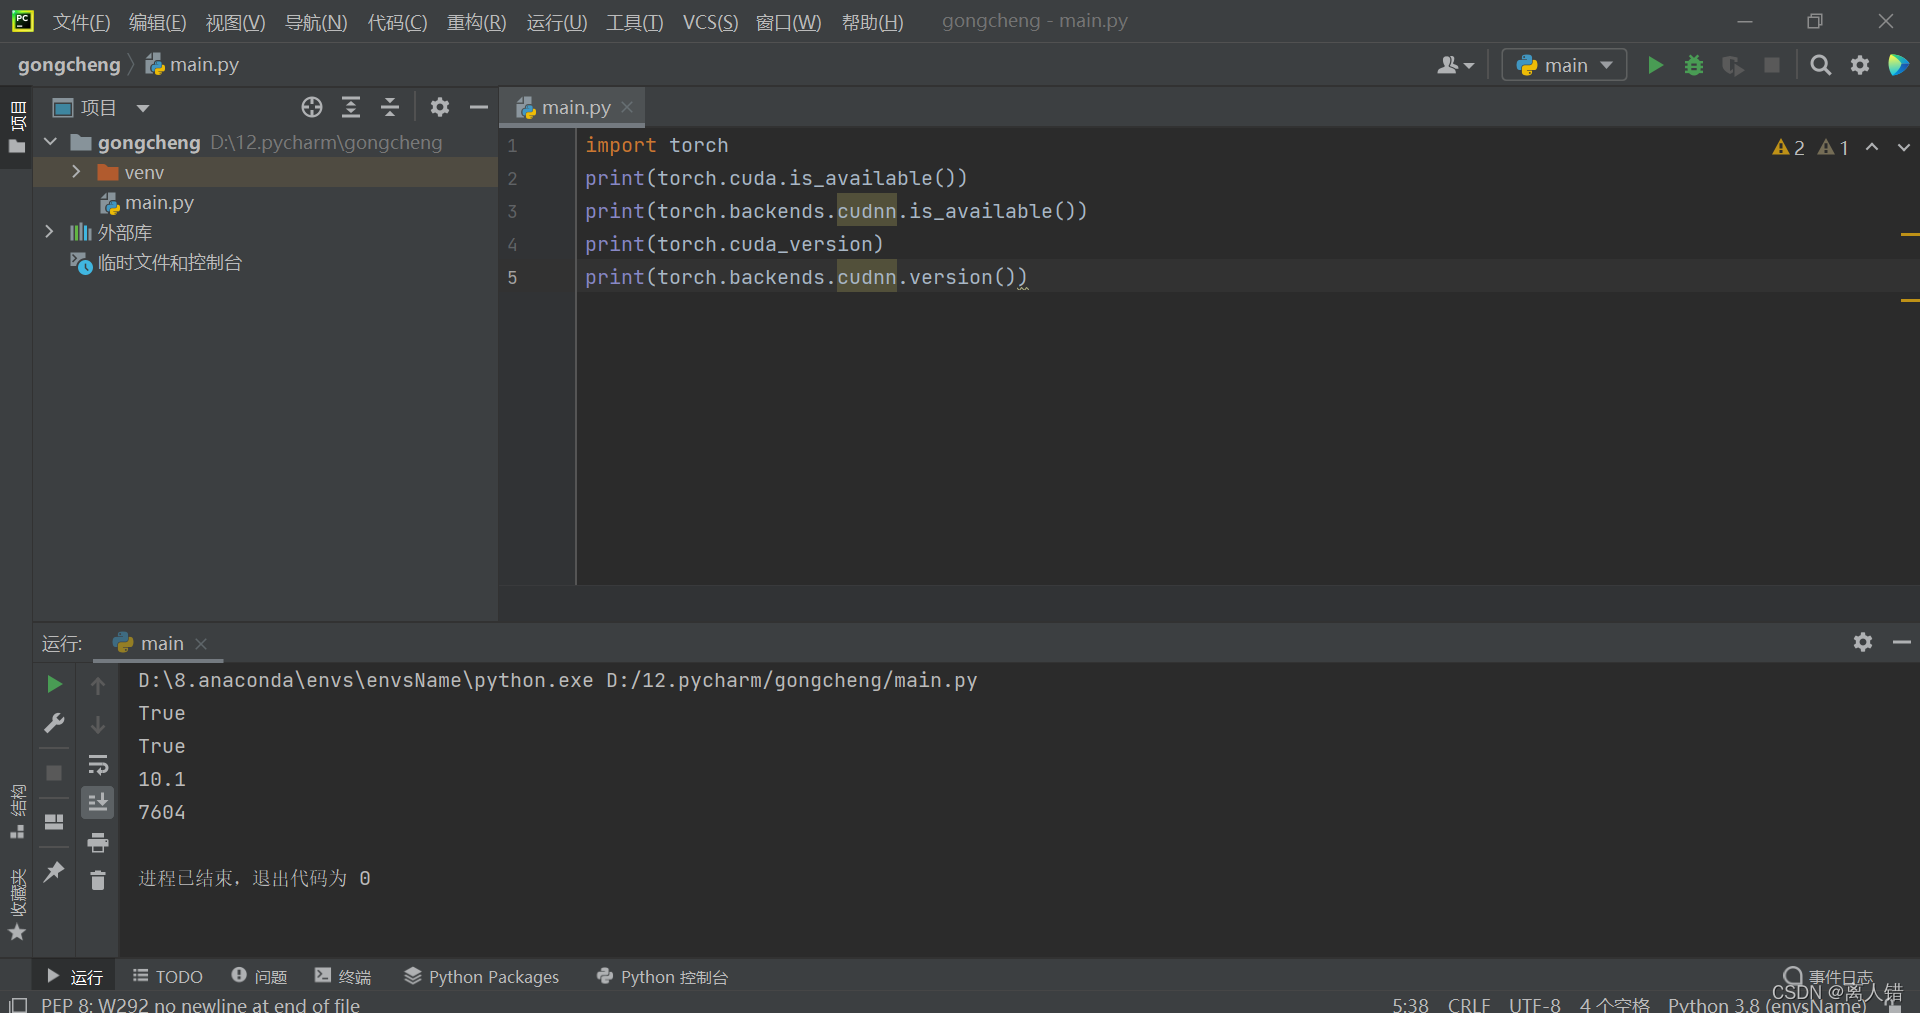This screenshot has height=1013, width=1920.
Task: Click the 10.1 output line
Action: 162,779
